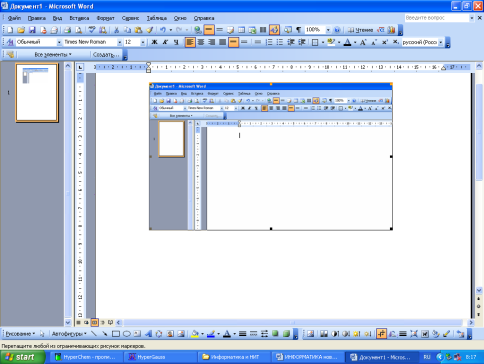The width and height of the screenshot is (484, 364).
Task: Select the Line tool in the Drawing toolbar
Action: (x=94, y=334)
